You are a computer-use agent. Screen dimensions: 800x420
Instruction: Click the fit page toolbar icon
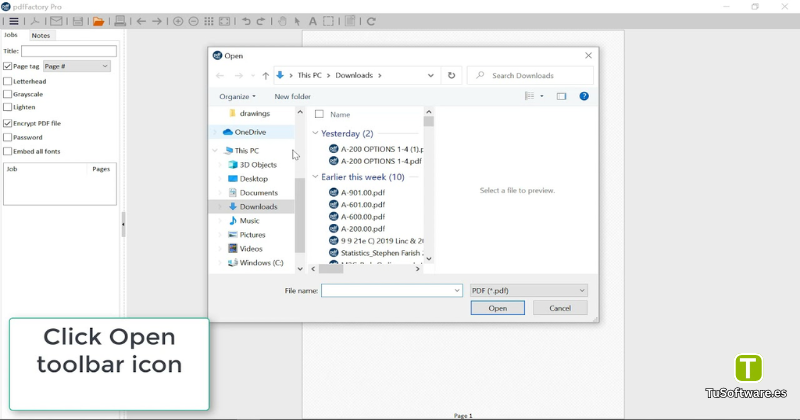click(x=224, y=21)
